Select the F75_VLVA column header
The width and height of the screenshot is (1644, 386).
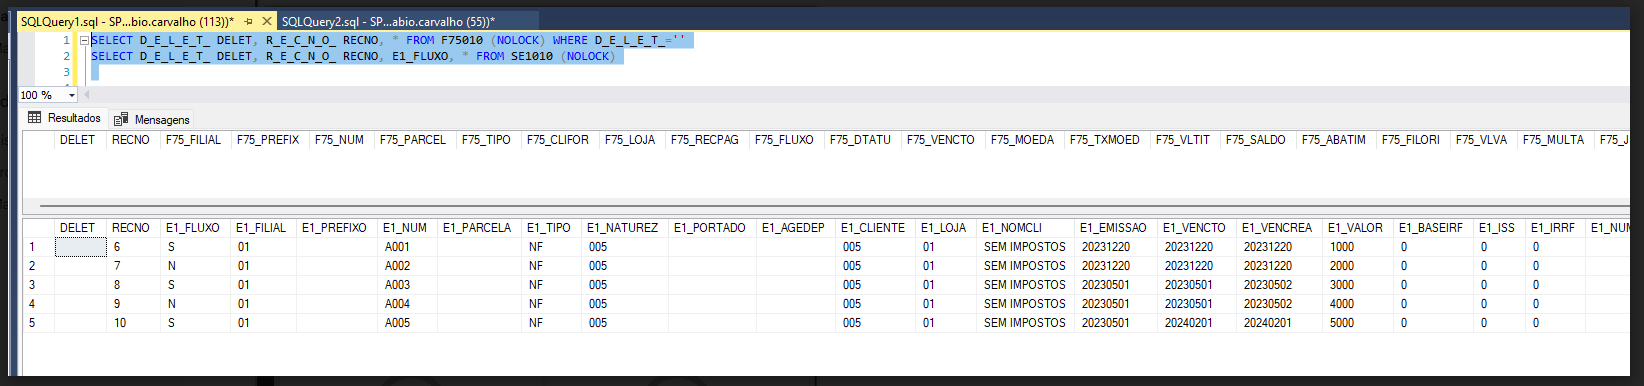(x=1481, y=140)
